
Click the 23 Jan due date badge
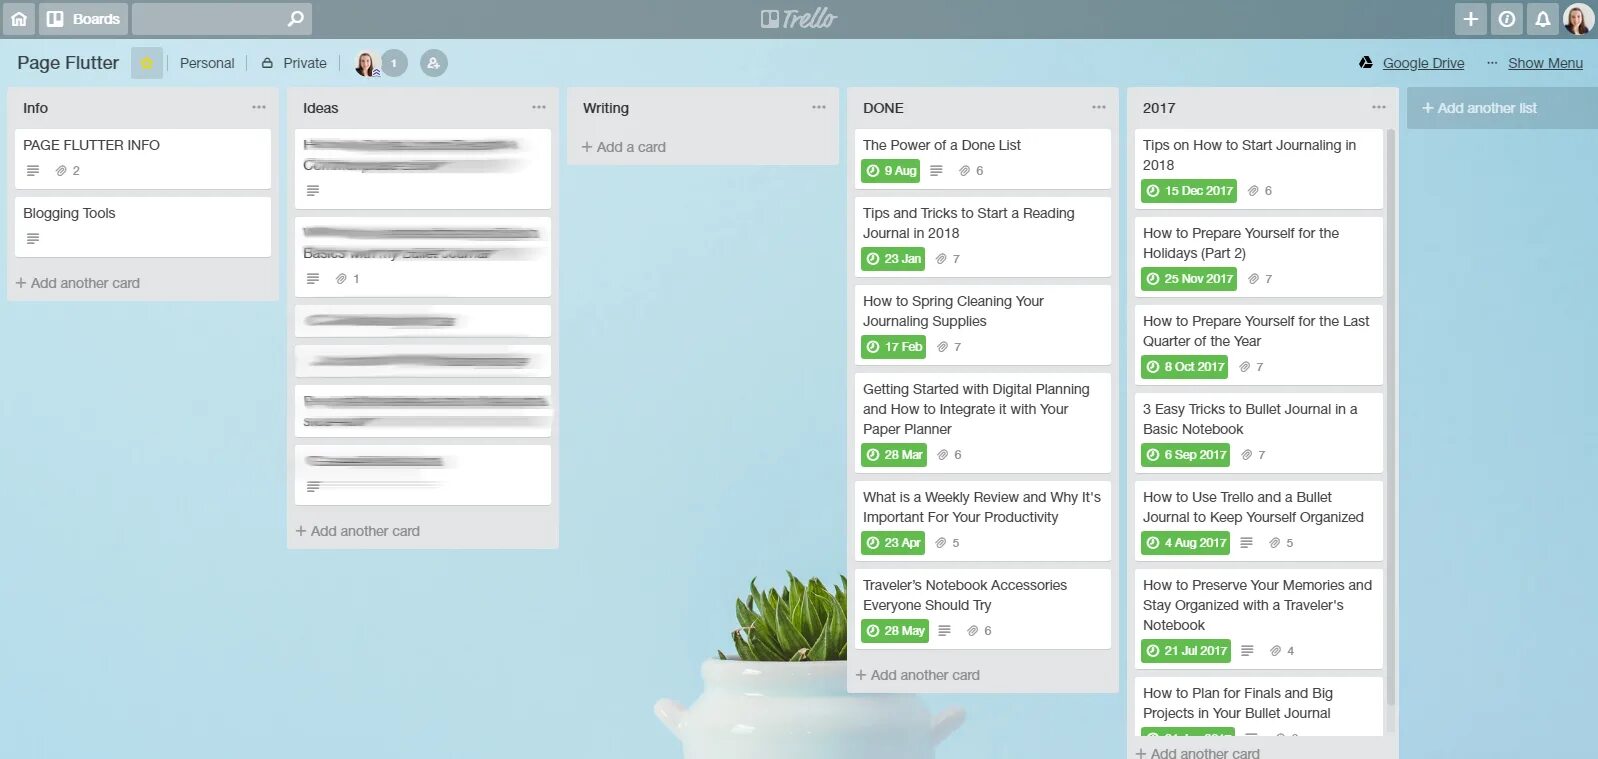point(893,259)
